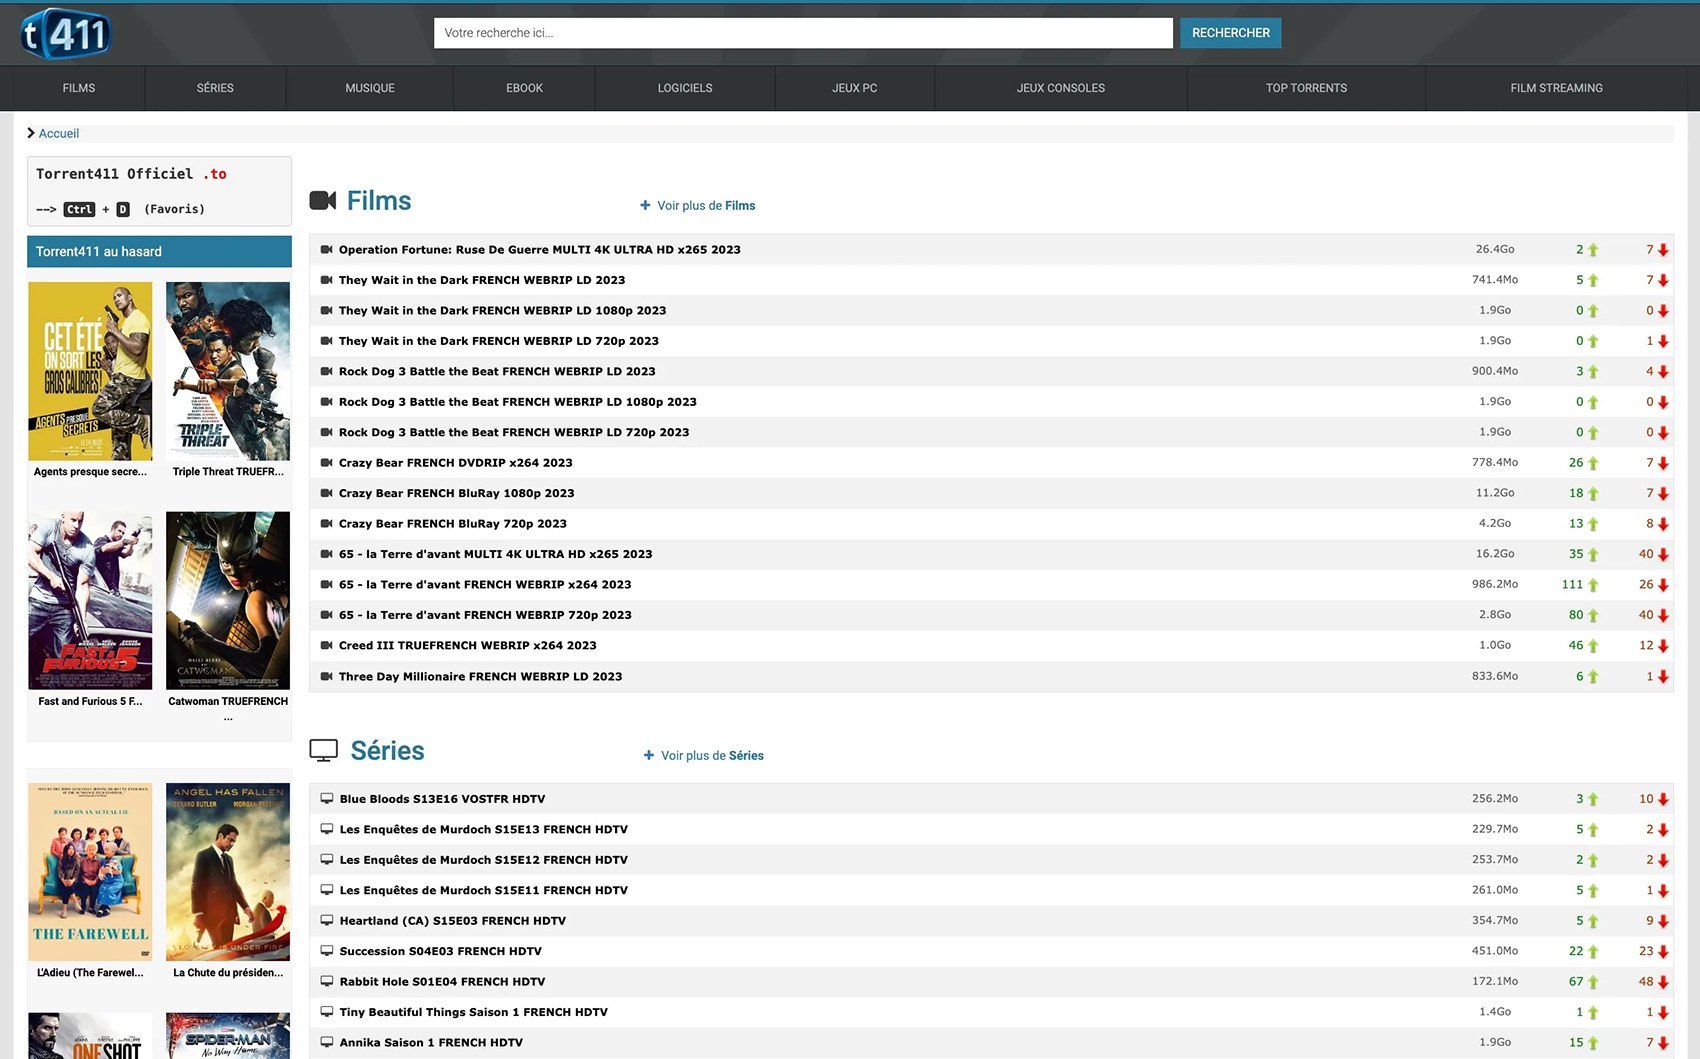Click green seeders arrow on Operation Fortune row
This screenshot has width=1700, height=1059.
click(x=1593, y=250)
